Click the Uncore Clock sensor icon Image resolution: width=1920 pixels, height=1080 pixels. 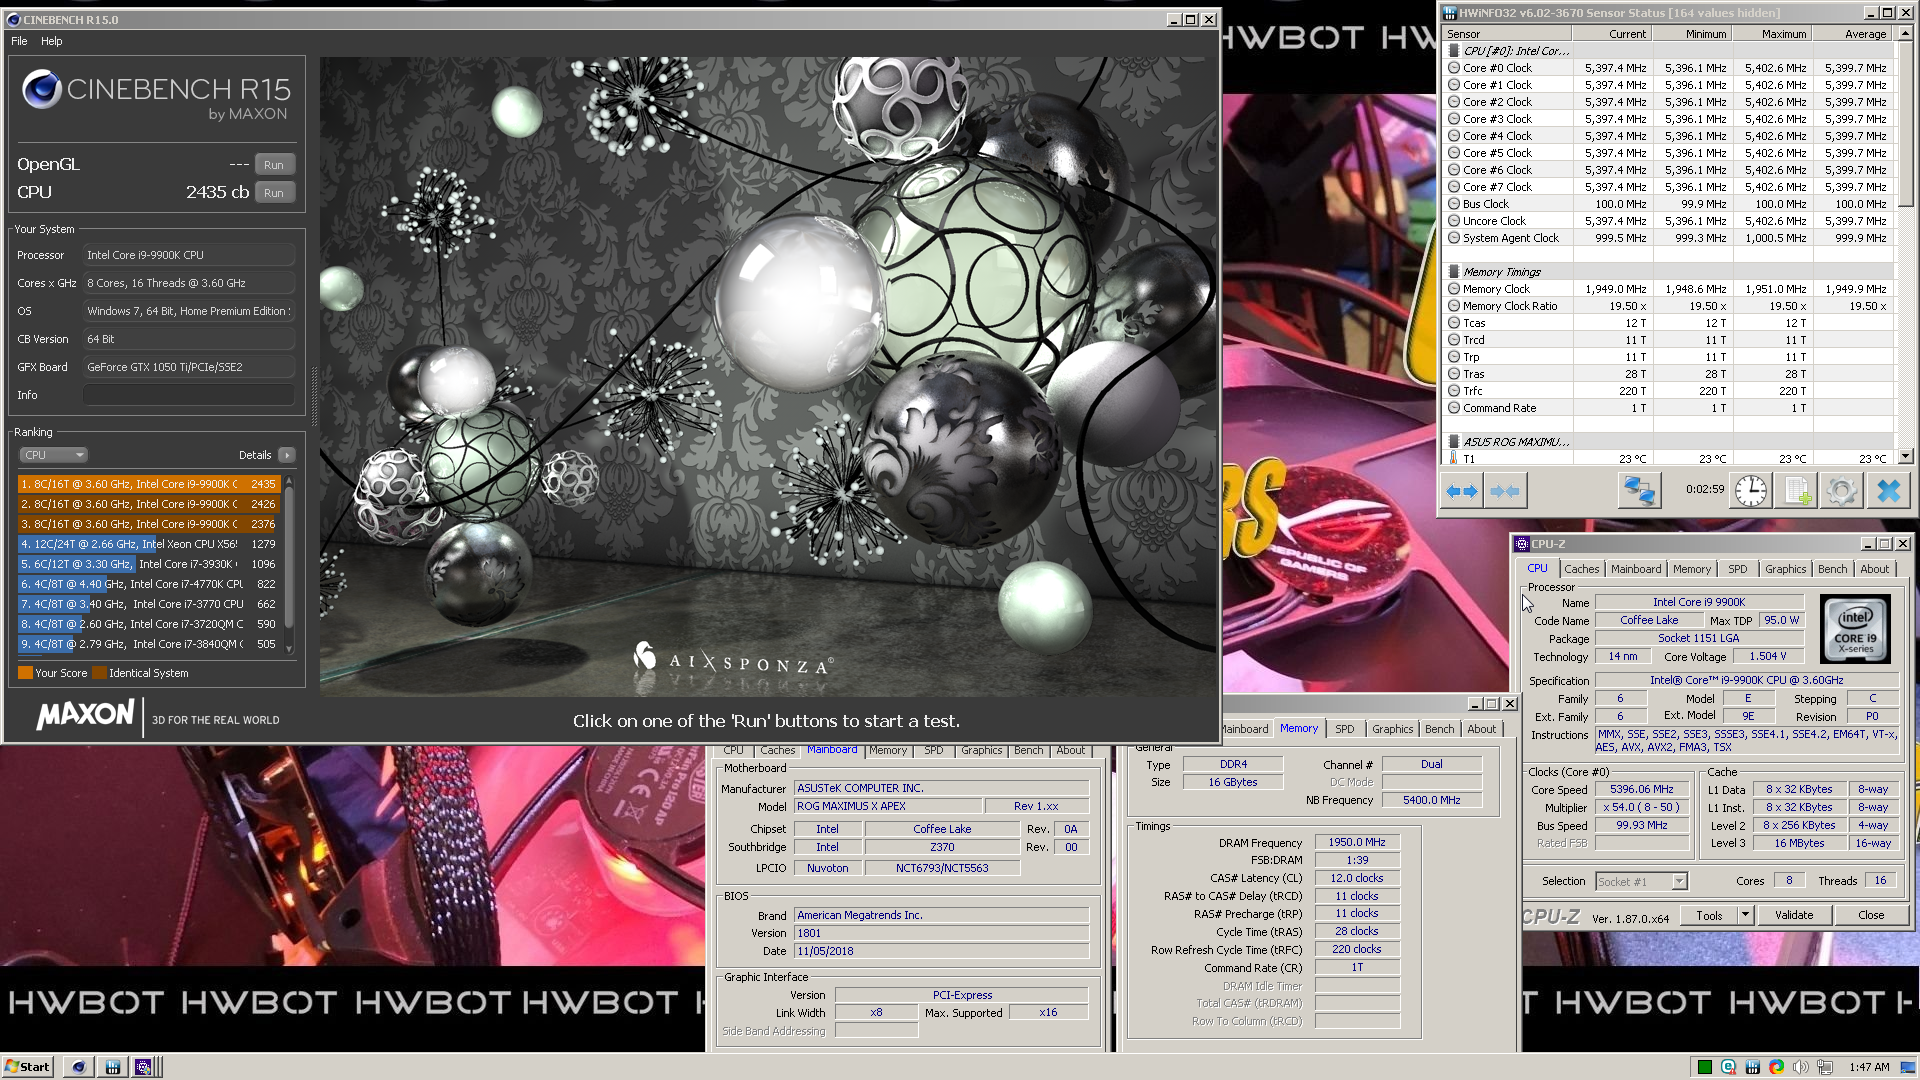click(1454, 221)
